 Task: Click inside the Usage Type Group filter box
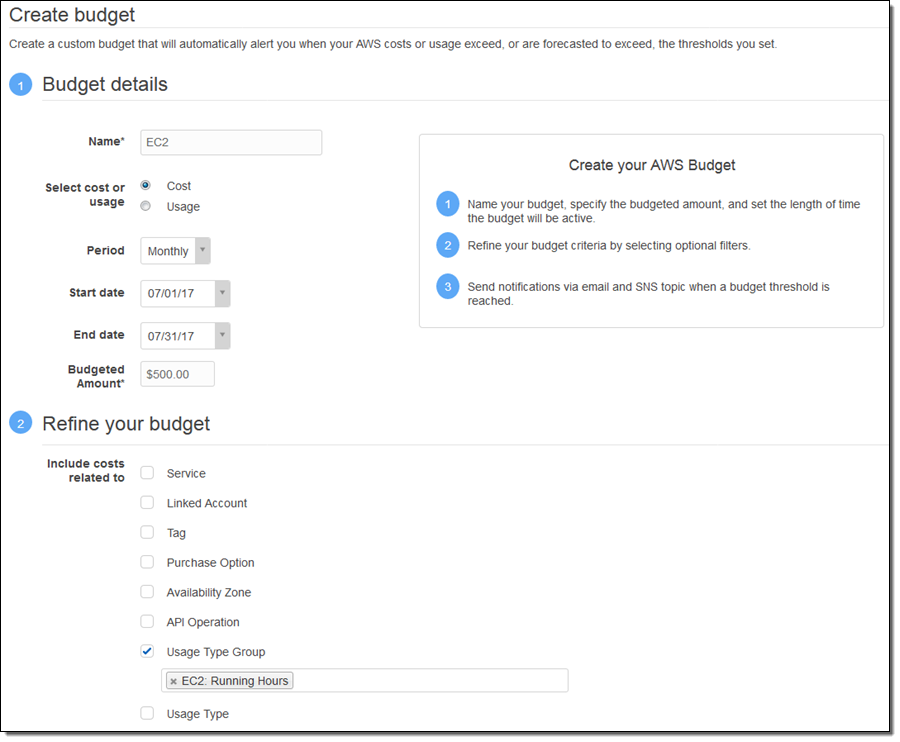coord(430,681)
